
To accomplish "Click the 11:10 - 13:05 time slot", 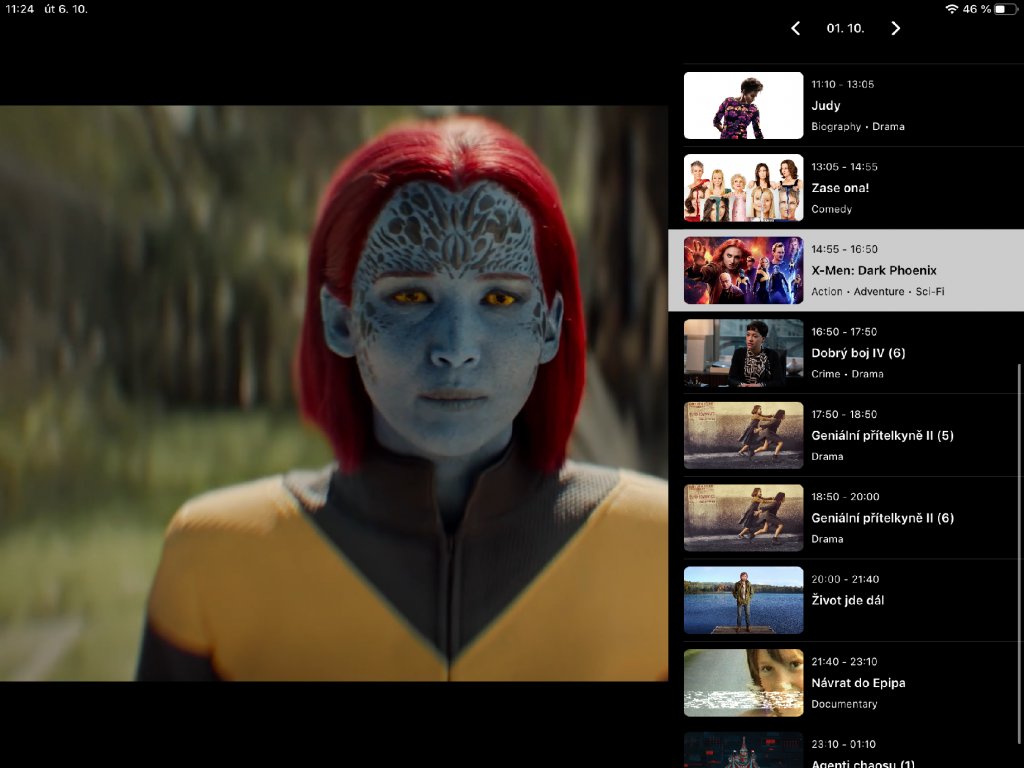I will tap(842, 84).
